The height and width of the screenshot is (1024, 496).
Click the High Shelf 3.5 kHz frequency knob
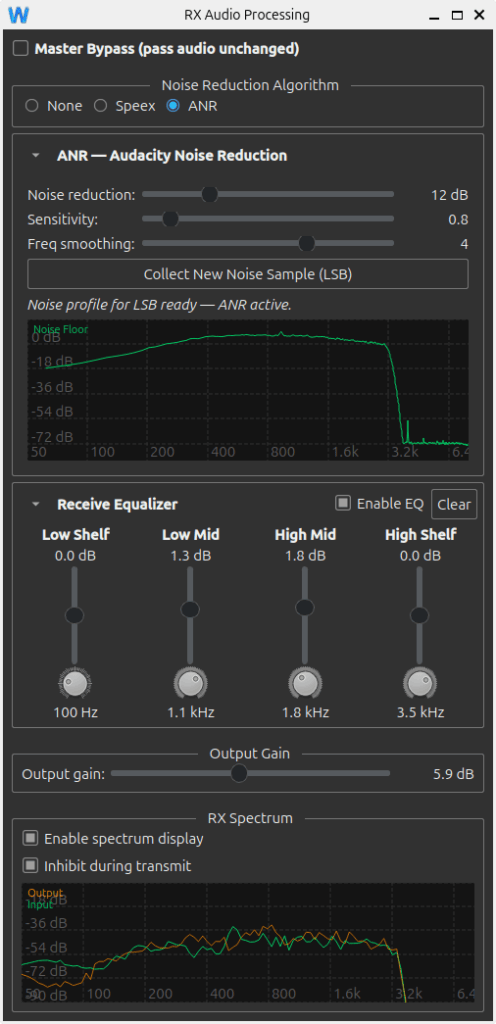pos(420,683)
